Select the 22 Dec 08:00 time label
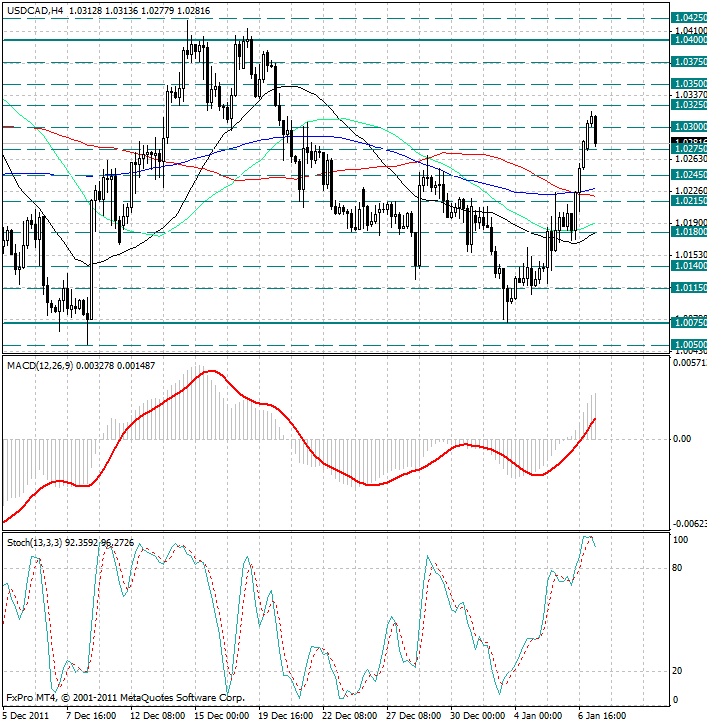This screenshot has height=723, width=707. (x=350, y=716)
